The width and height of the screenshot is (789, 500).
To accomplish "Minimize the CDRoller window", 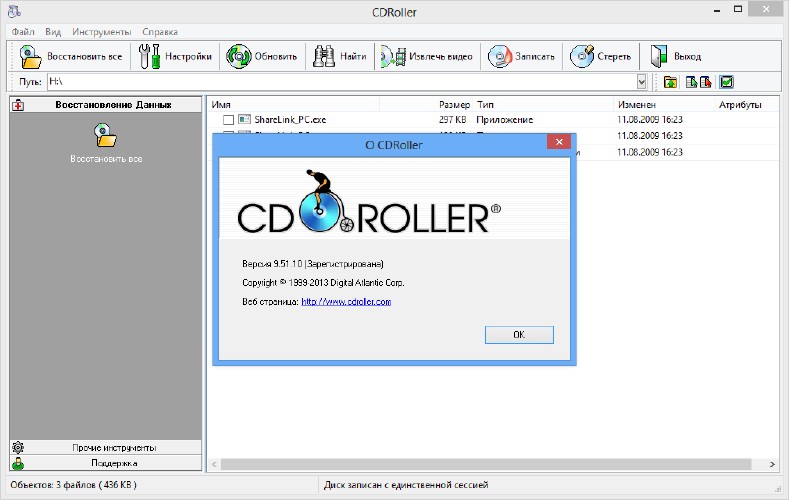I will pos(717,10).
